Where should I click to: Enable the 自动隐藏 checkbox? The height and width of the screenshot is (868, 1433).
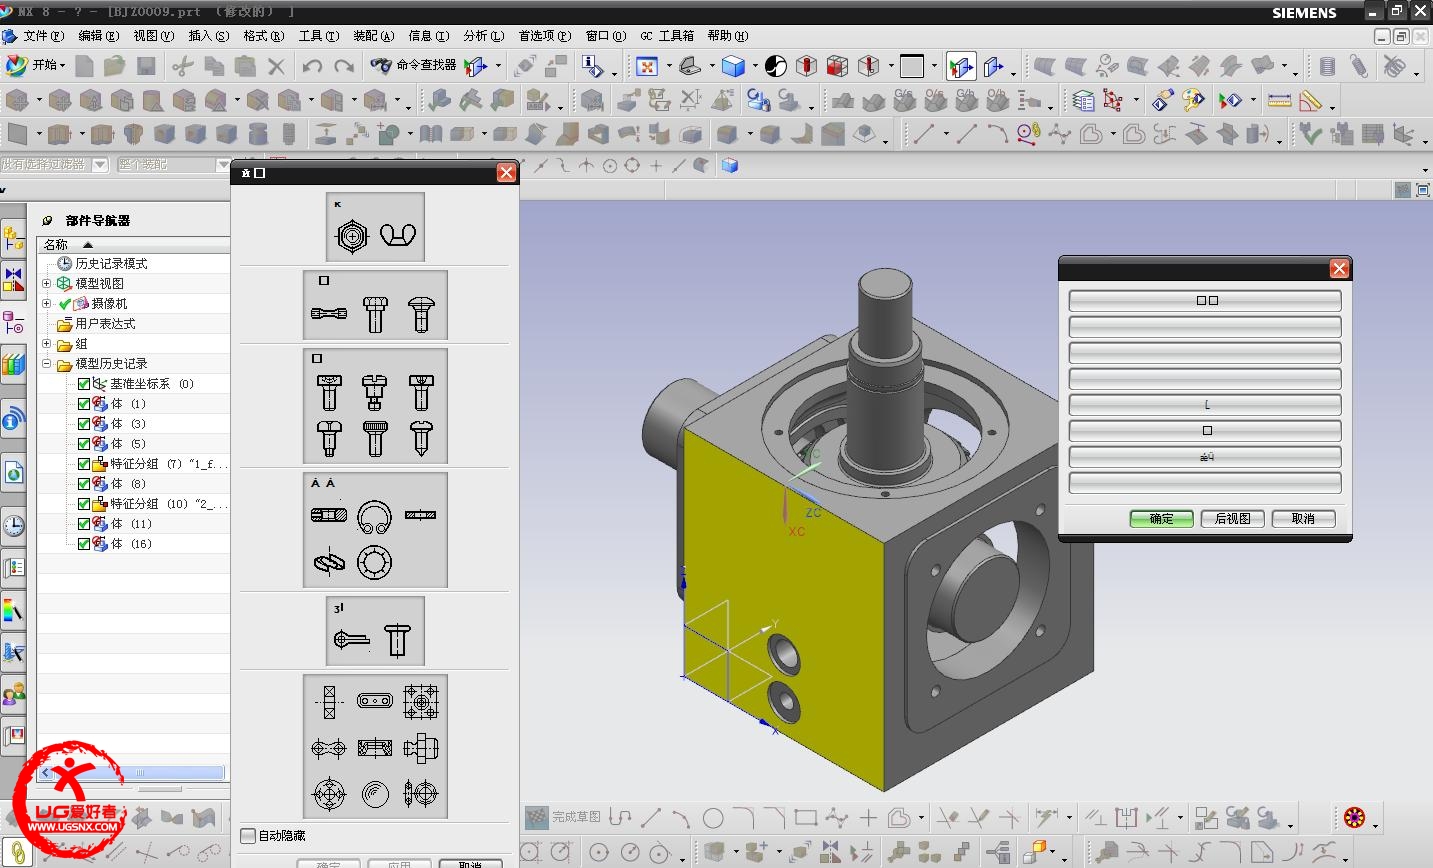point(248,835)
